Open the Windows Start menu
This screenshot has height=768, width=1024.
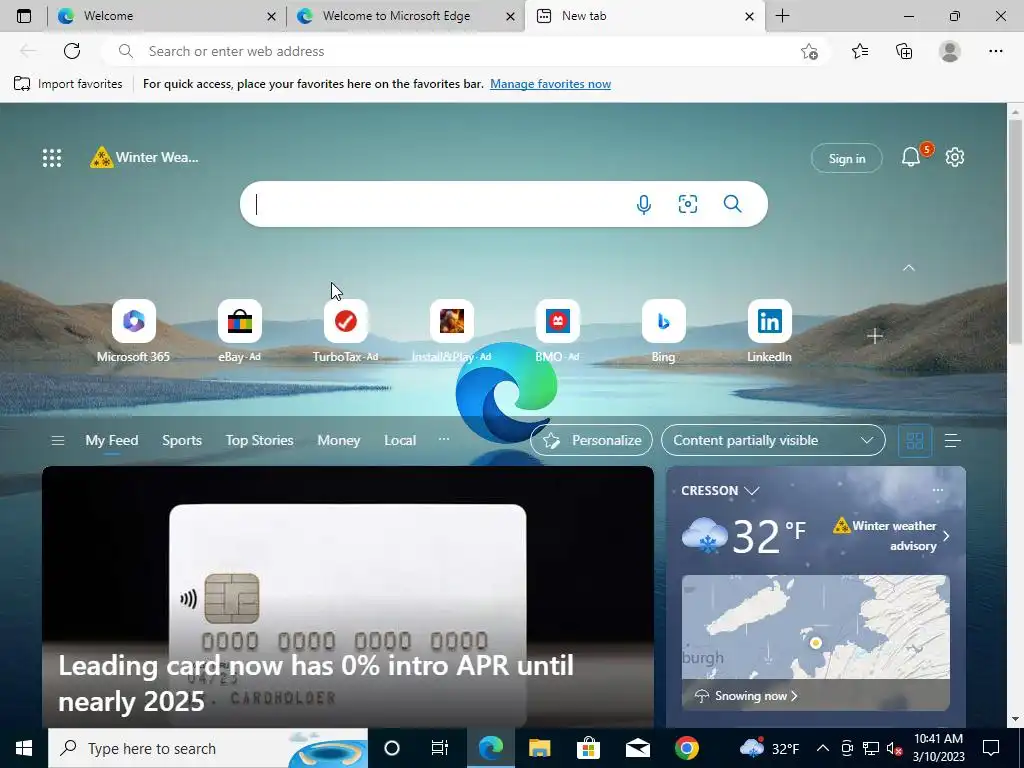coord(24,748)
